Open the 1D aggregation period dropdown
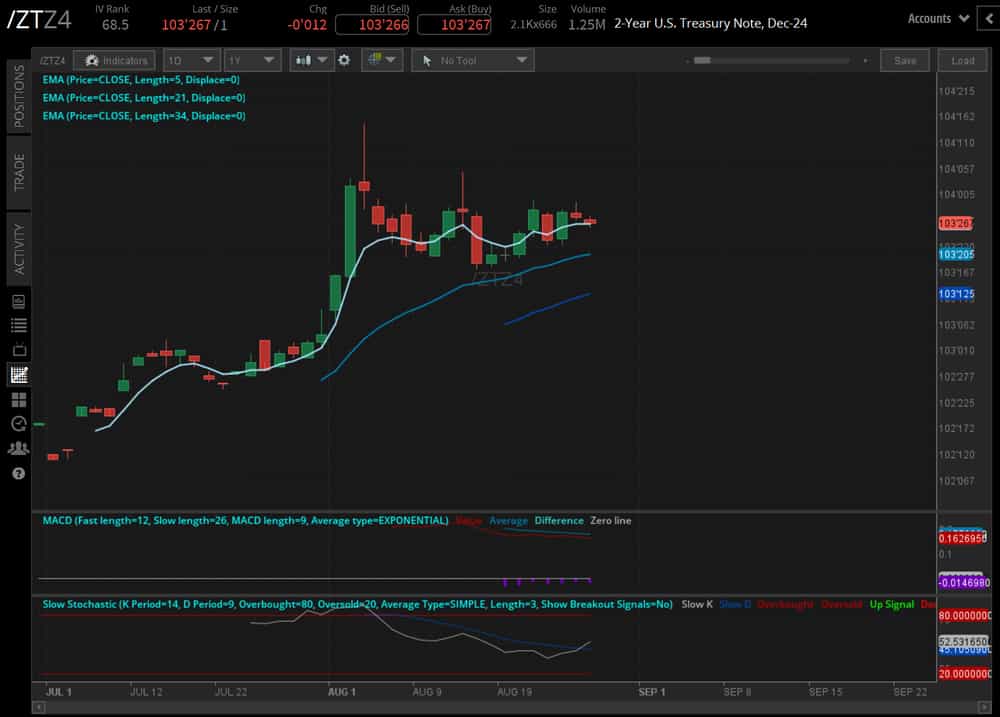This screenshot has width=1000, height=717. click(x=191, y=61)
